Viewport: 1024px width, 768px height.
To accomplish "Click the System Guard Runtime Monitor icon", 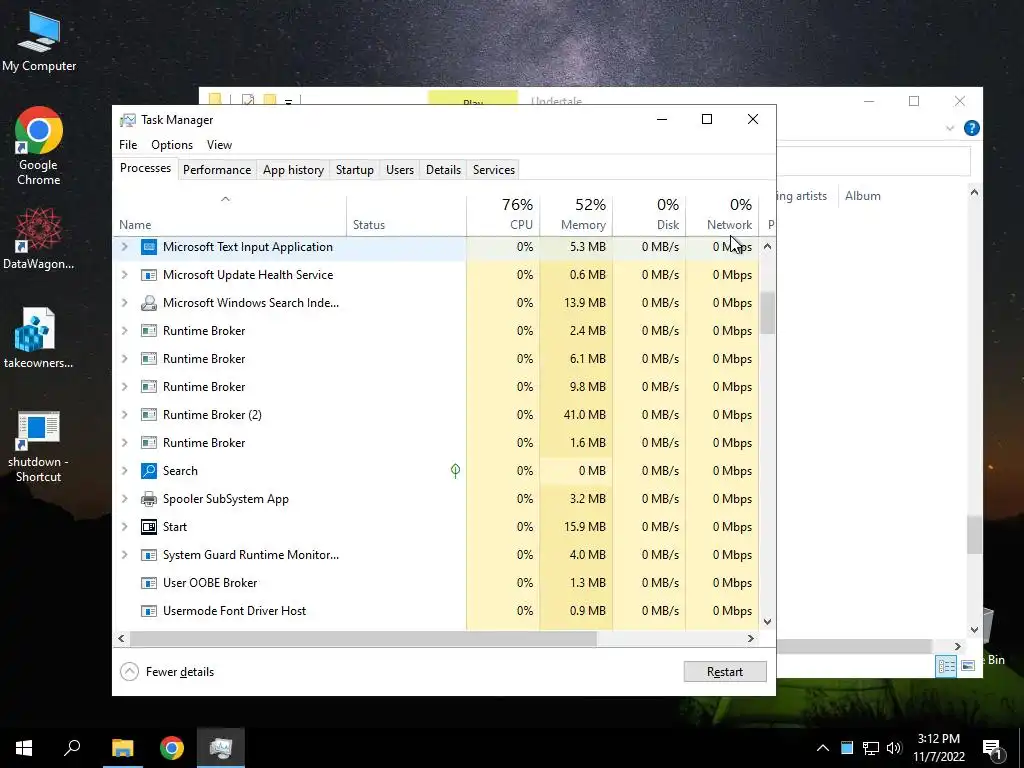I will 149,555.
